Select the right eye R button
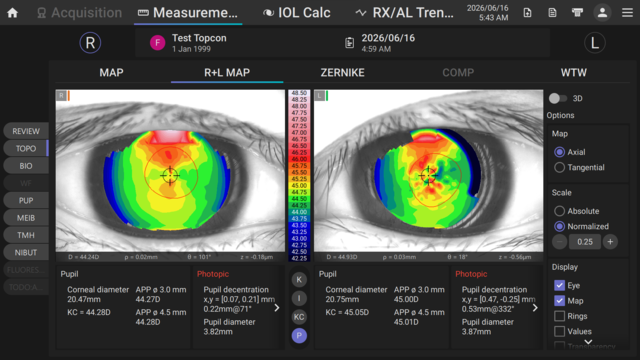 tap(90, 43)
